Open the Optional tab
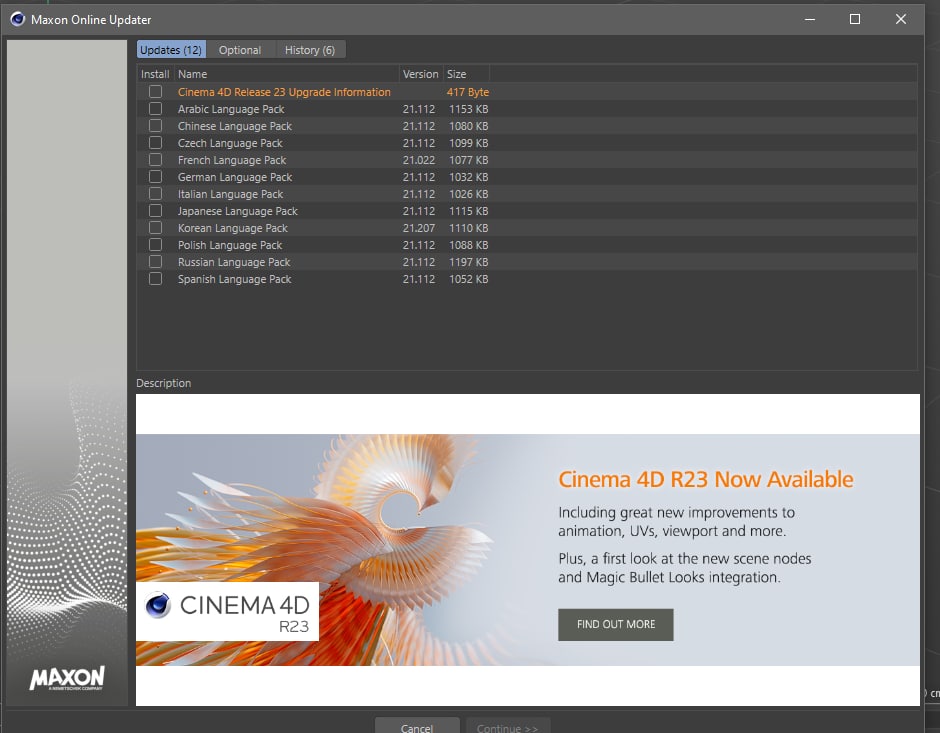Image resolution: width=940 pixels, height=733 pixels. pyautogui.click(x=240, y=50)
